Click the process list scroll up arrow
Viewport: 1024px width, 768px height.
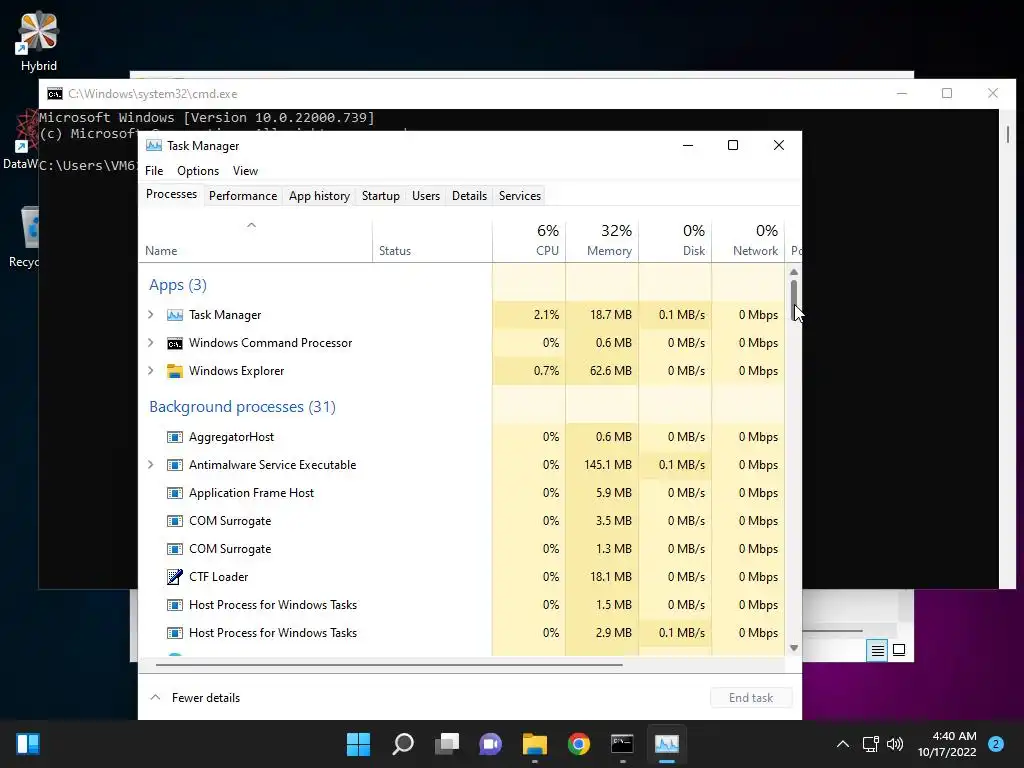pyautogui.click(x=794, y=272)
